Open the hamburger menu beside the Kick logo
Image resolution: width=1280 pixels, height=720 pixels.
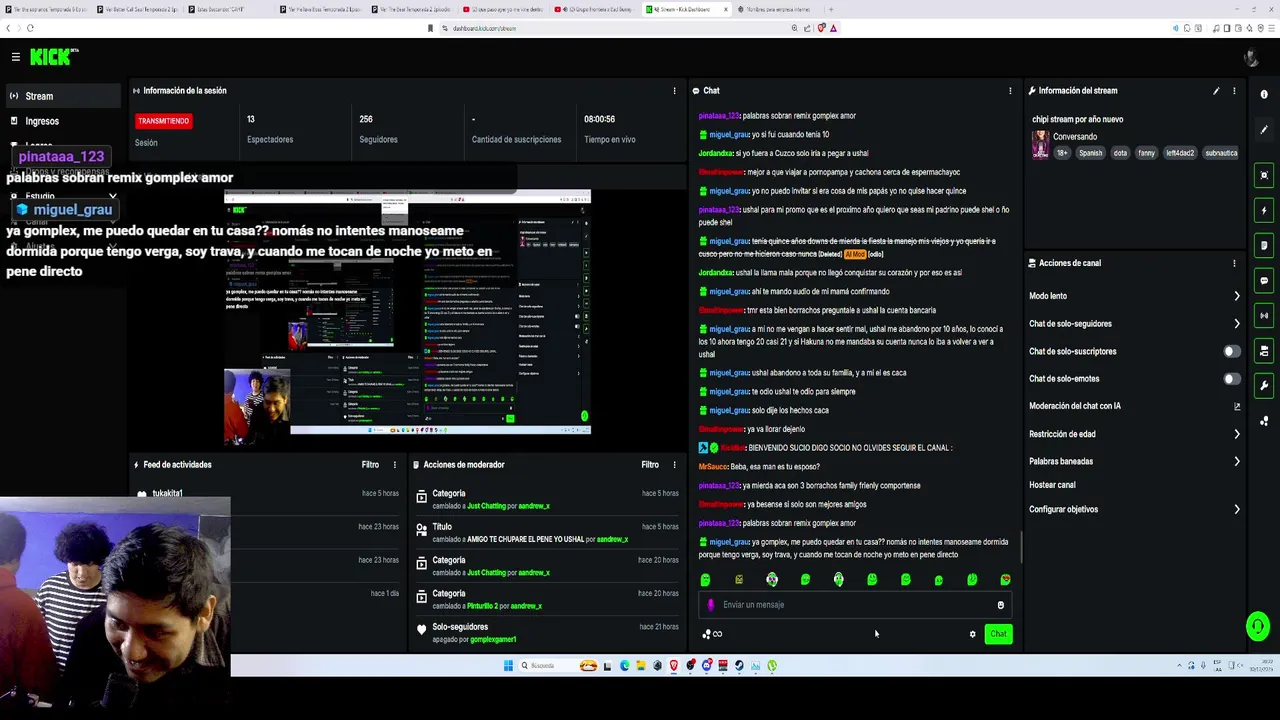[15, 57]
